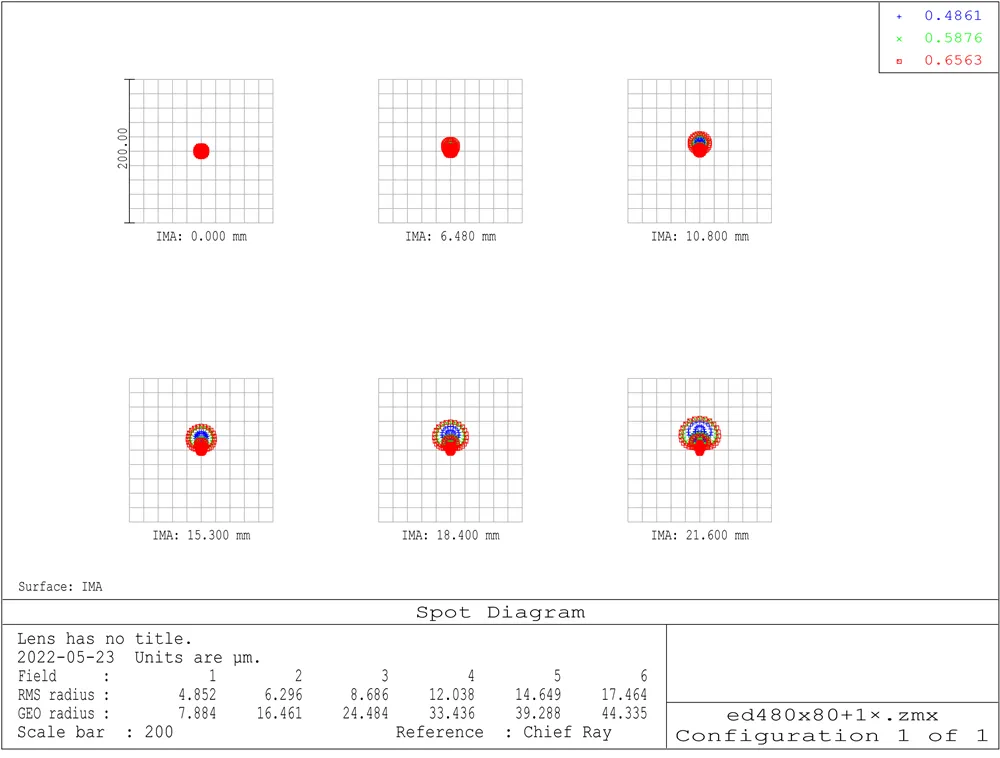This screenshot has height=758, width=1000.
Task: Select the spot plot at IMA 6.480 mm
Action: [450, 151]
